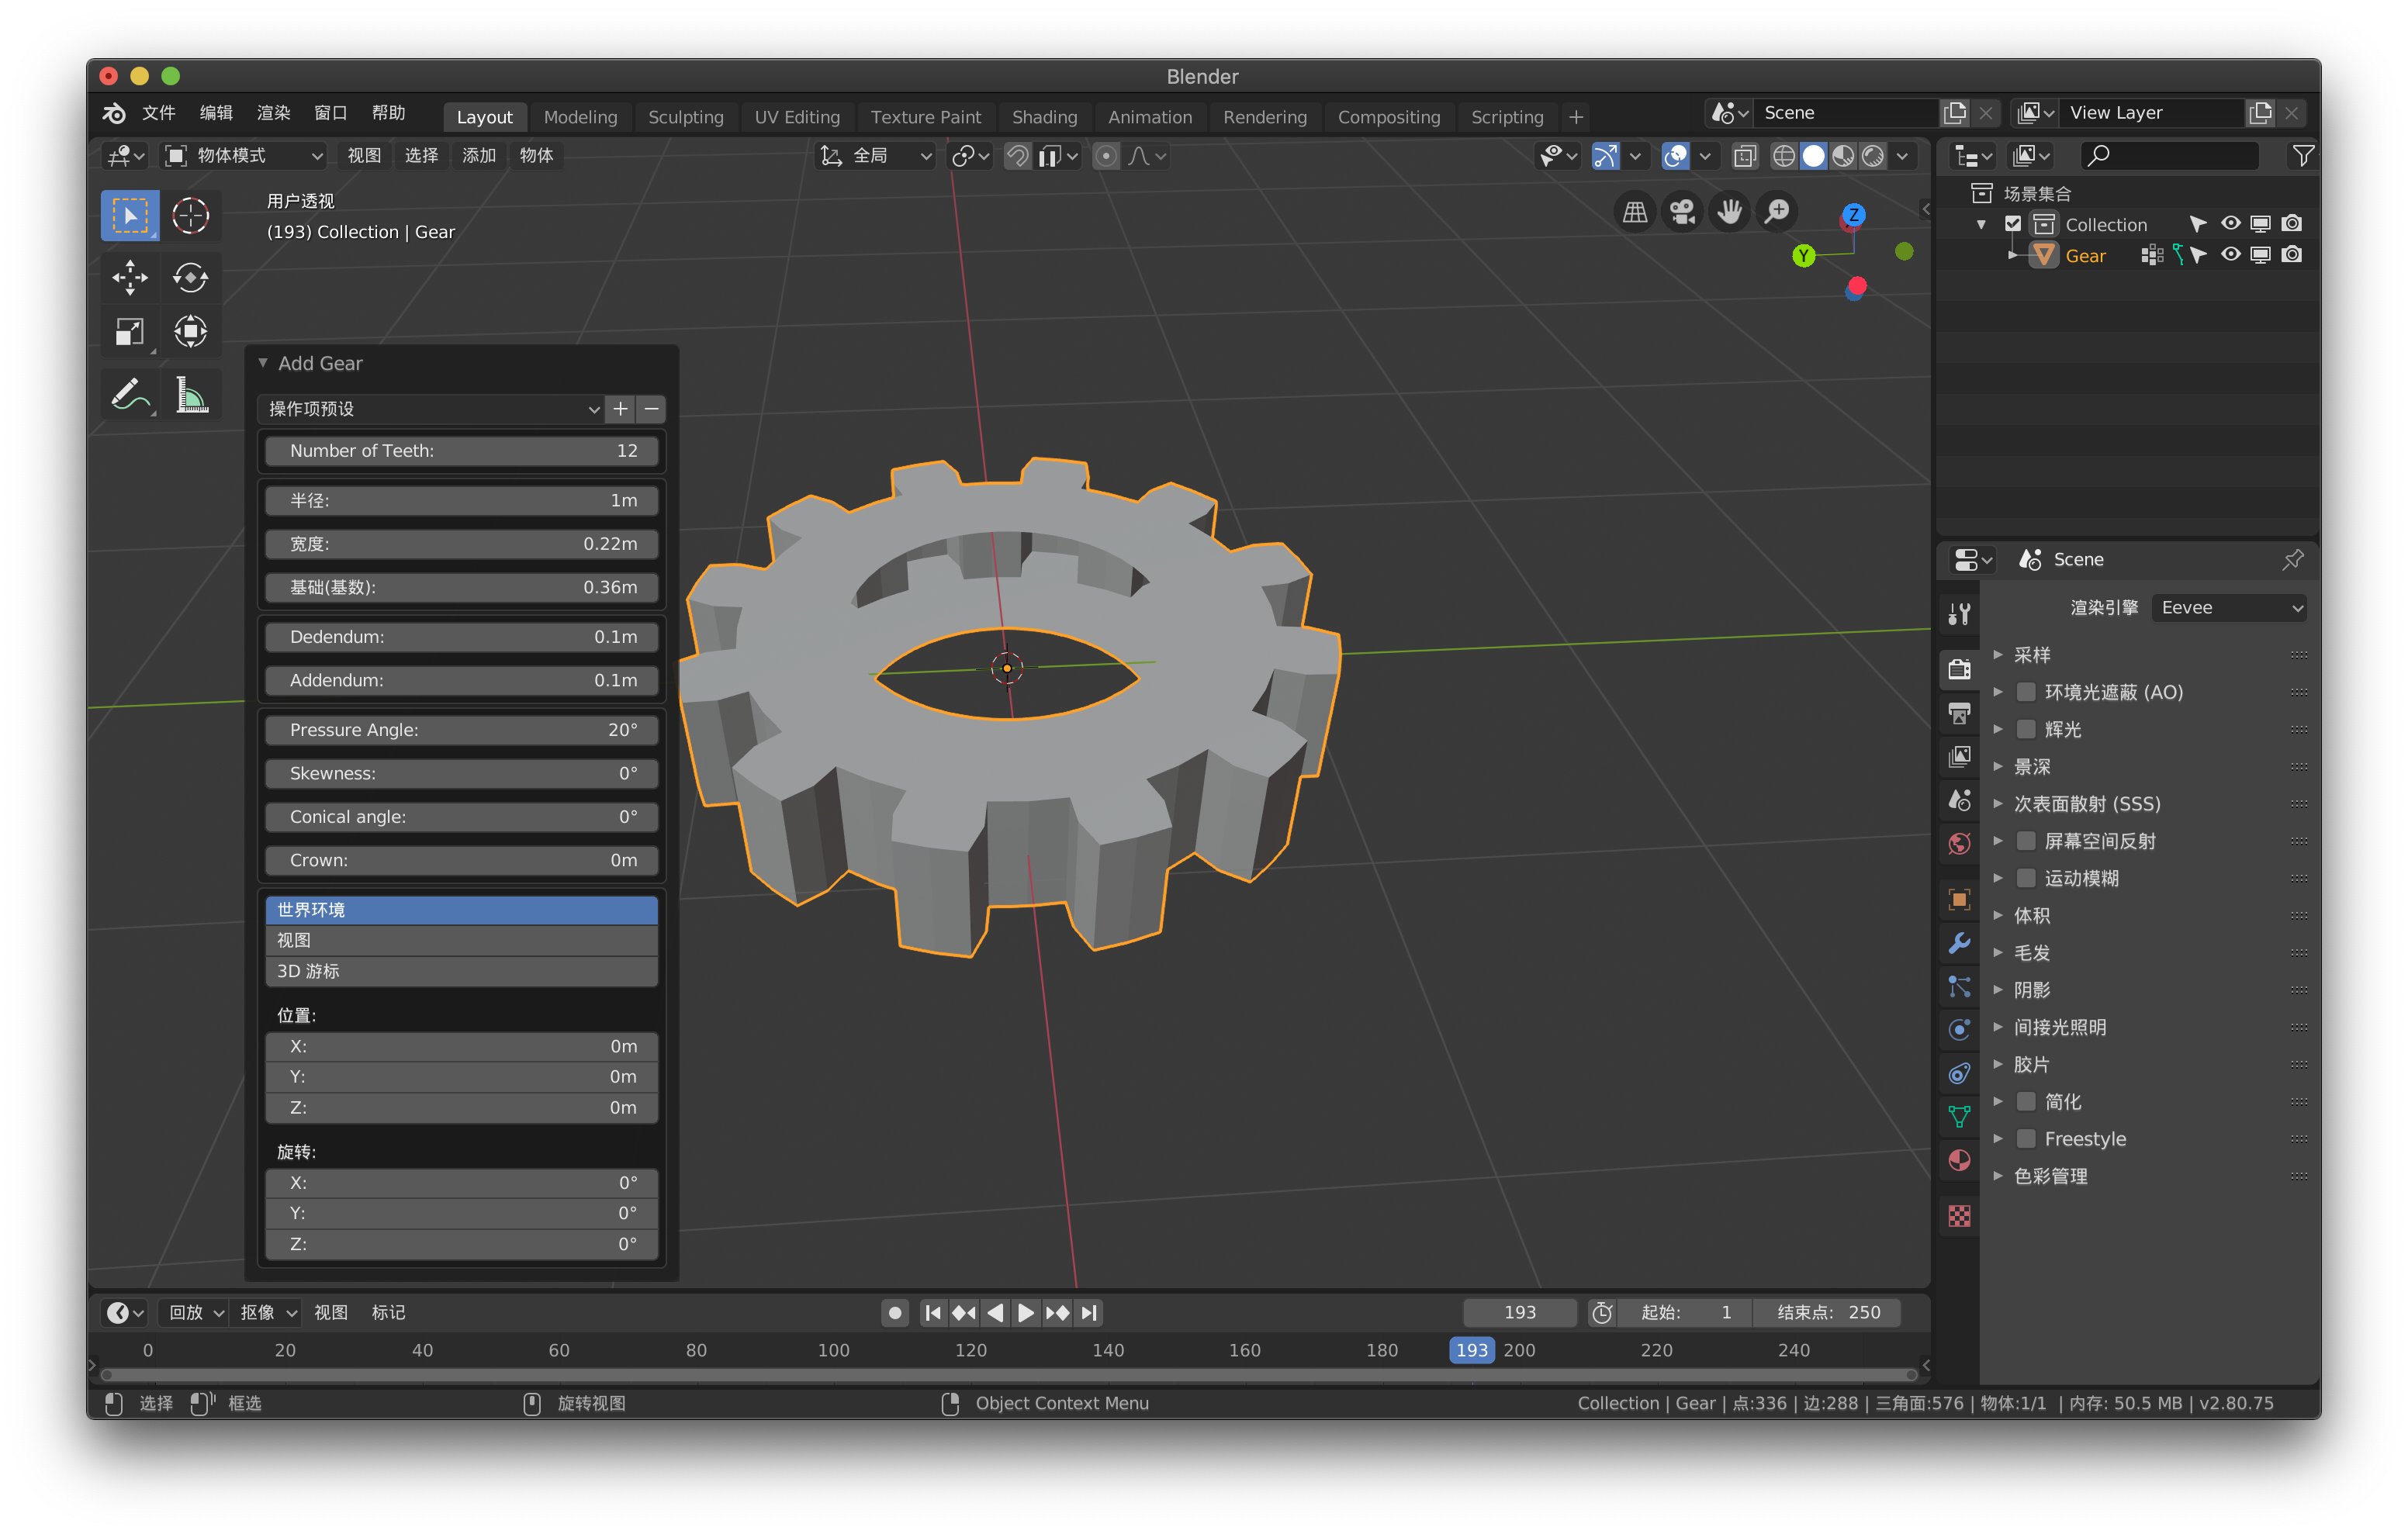Enable the 辉光 bloom checkbox
Image resolution: width=2408 pixels, height=1534 pixels.
coord(2027,729)
